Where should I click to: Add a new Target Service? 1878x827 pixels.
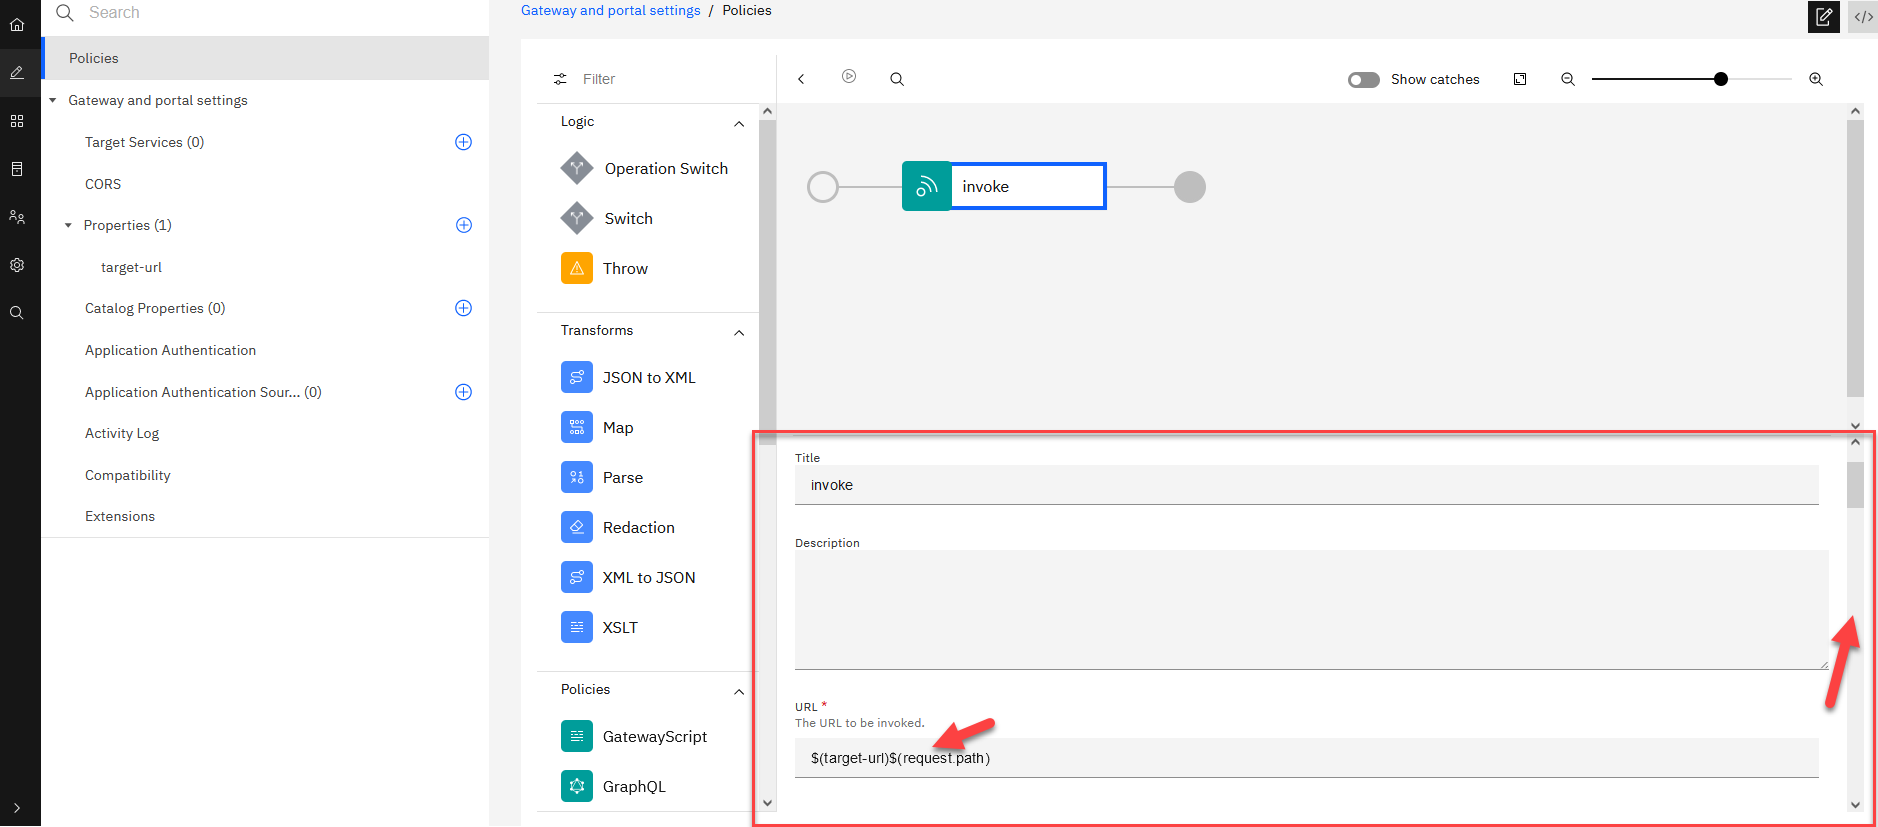click(x=463, y=142)
